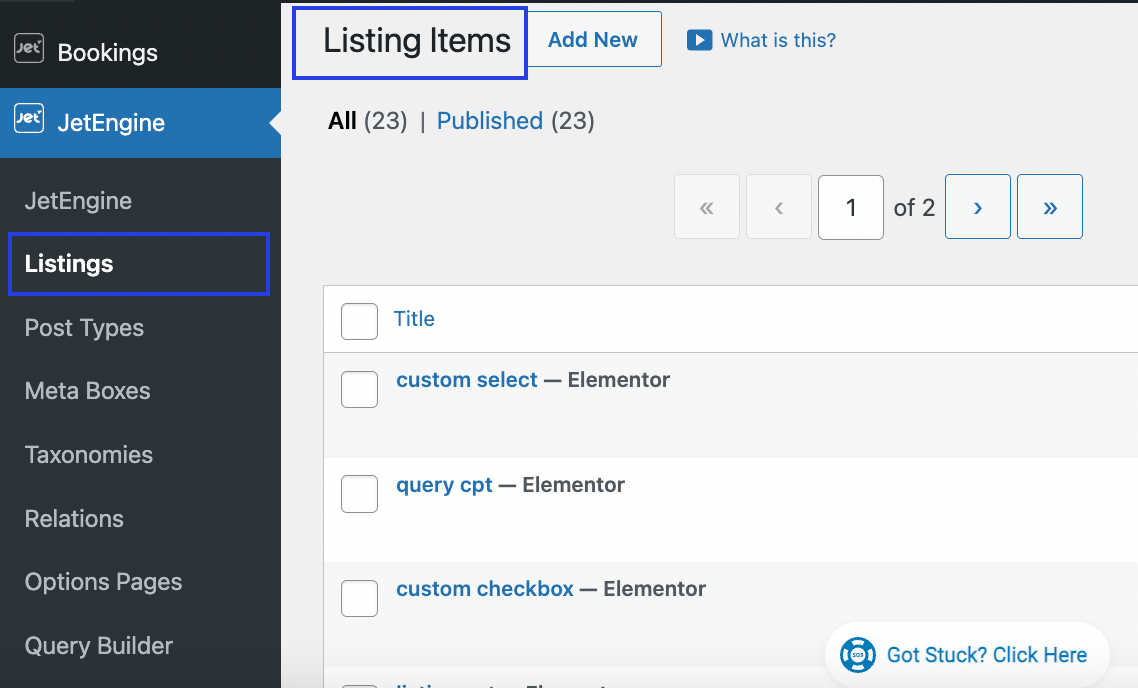This screenshot has width=1138, height=688.
Task: Filter listings by Published
Action: click(x=489, y=121)
